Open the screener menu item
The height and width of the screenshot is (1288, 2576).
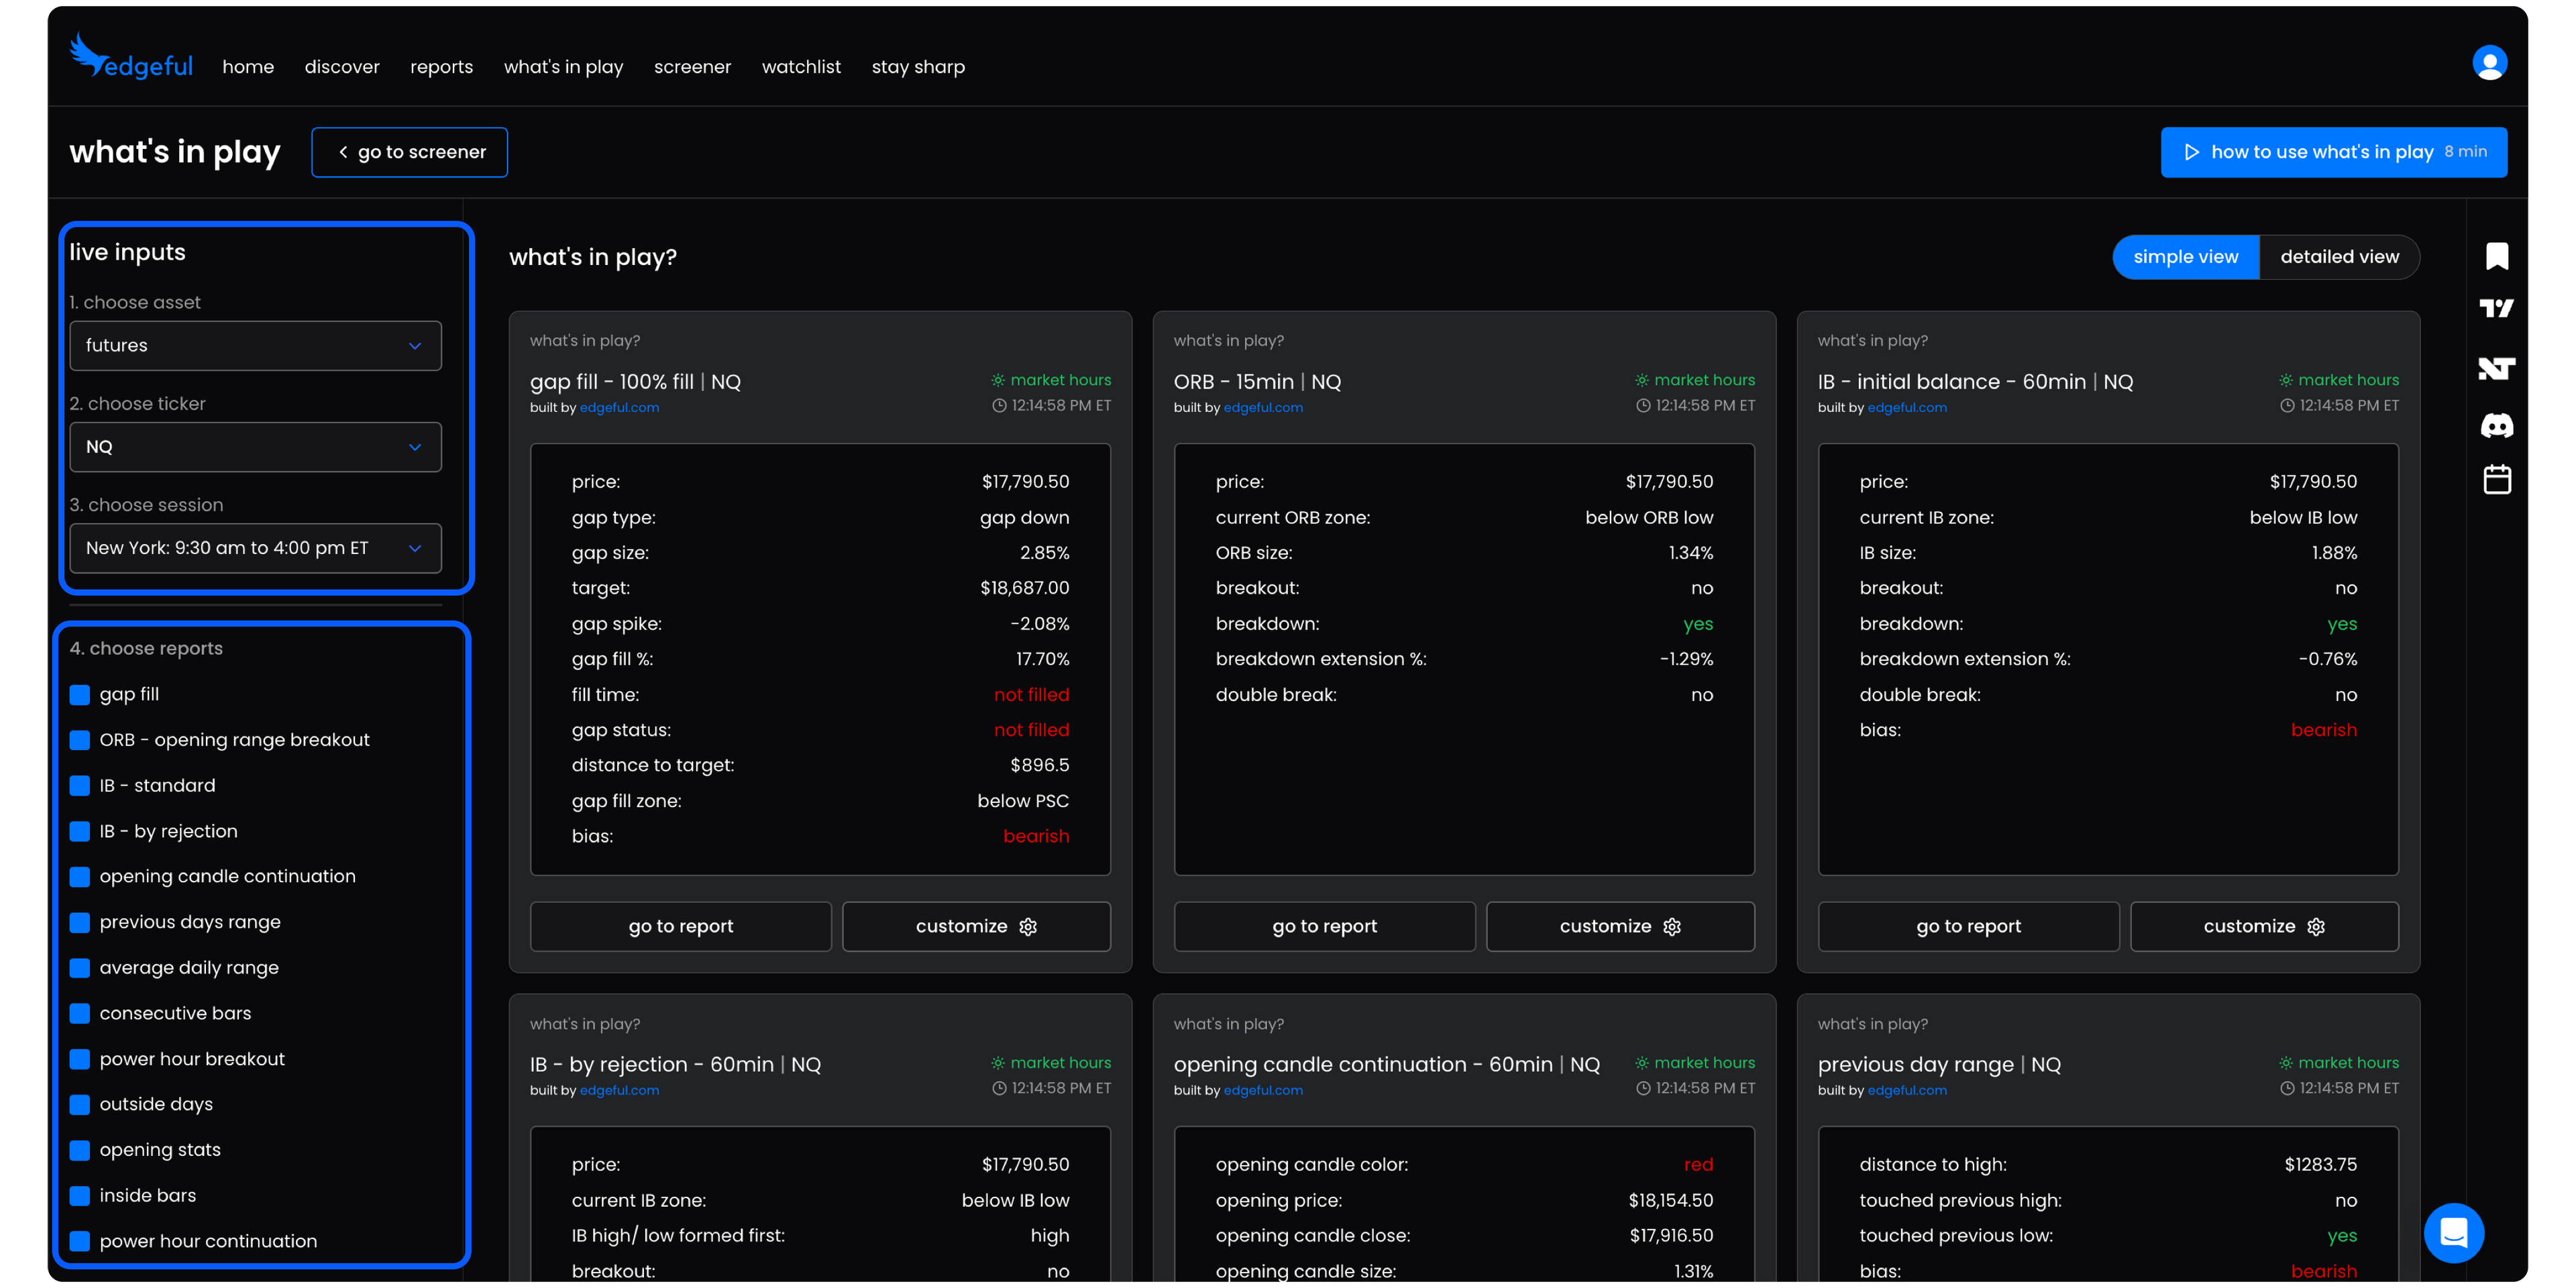[692, 67]
